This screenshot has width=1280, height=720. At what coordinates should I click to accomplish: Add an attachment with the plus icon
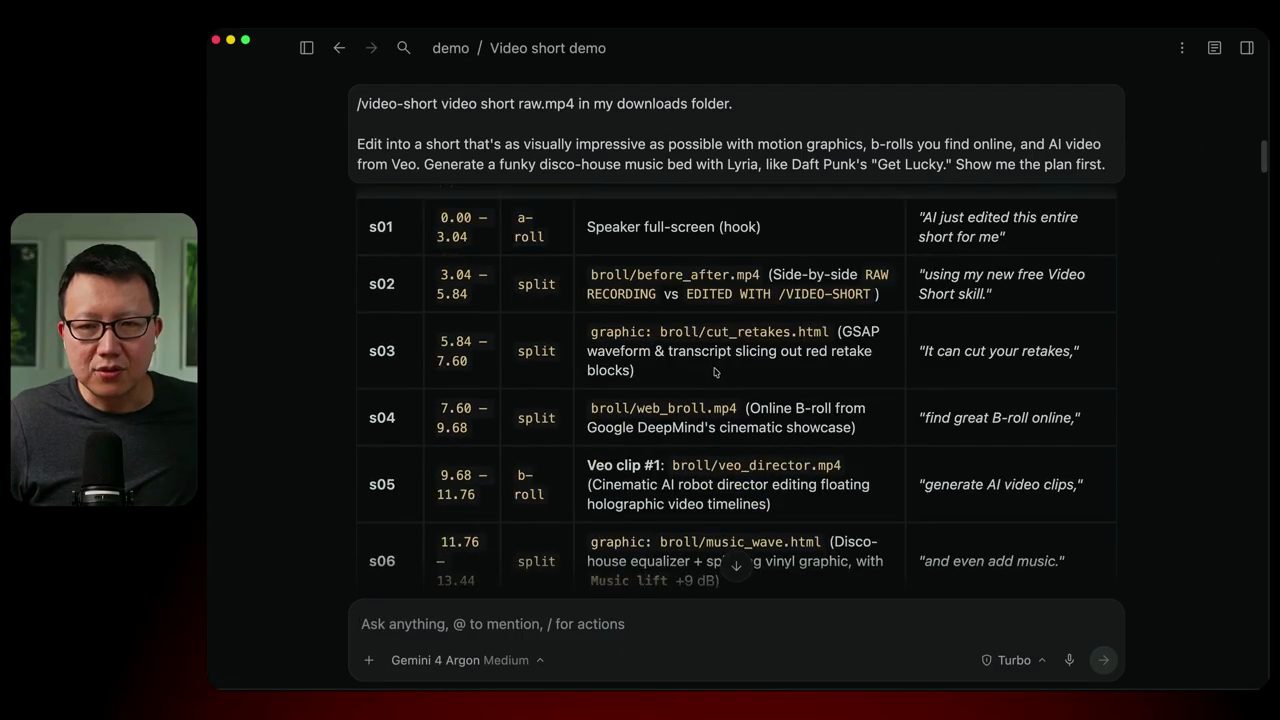(x=369, y=660)
